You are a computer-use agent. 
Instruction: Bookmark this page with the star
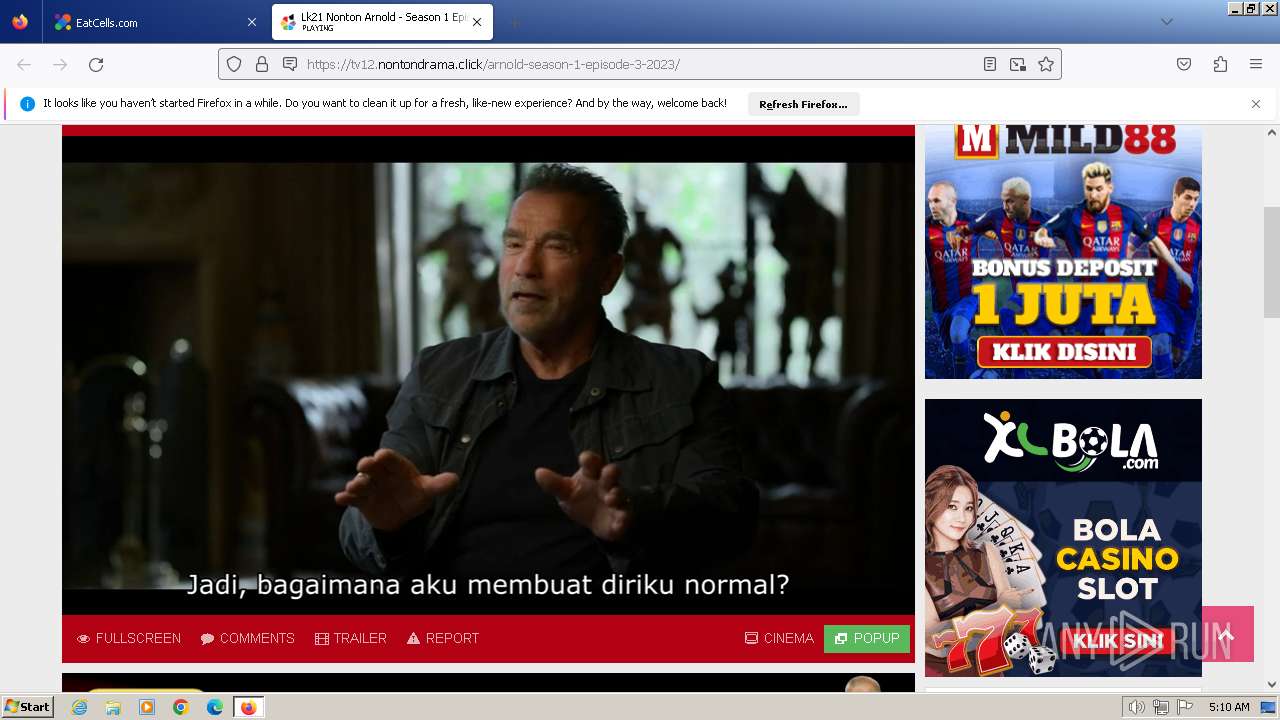tap(1046, 64)
